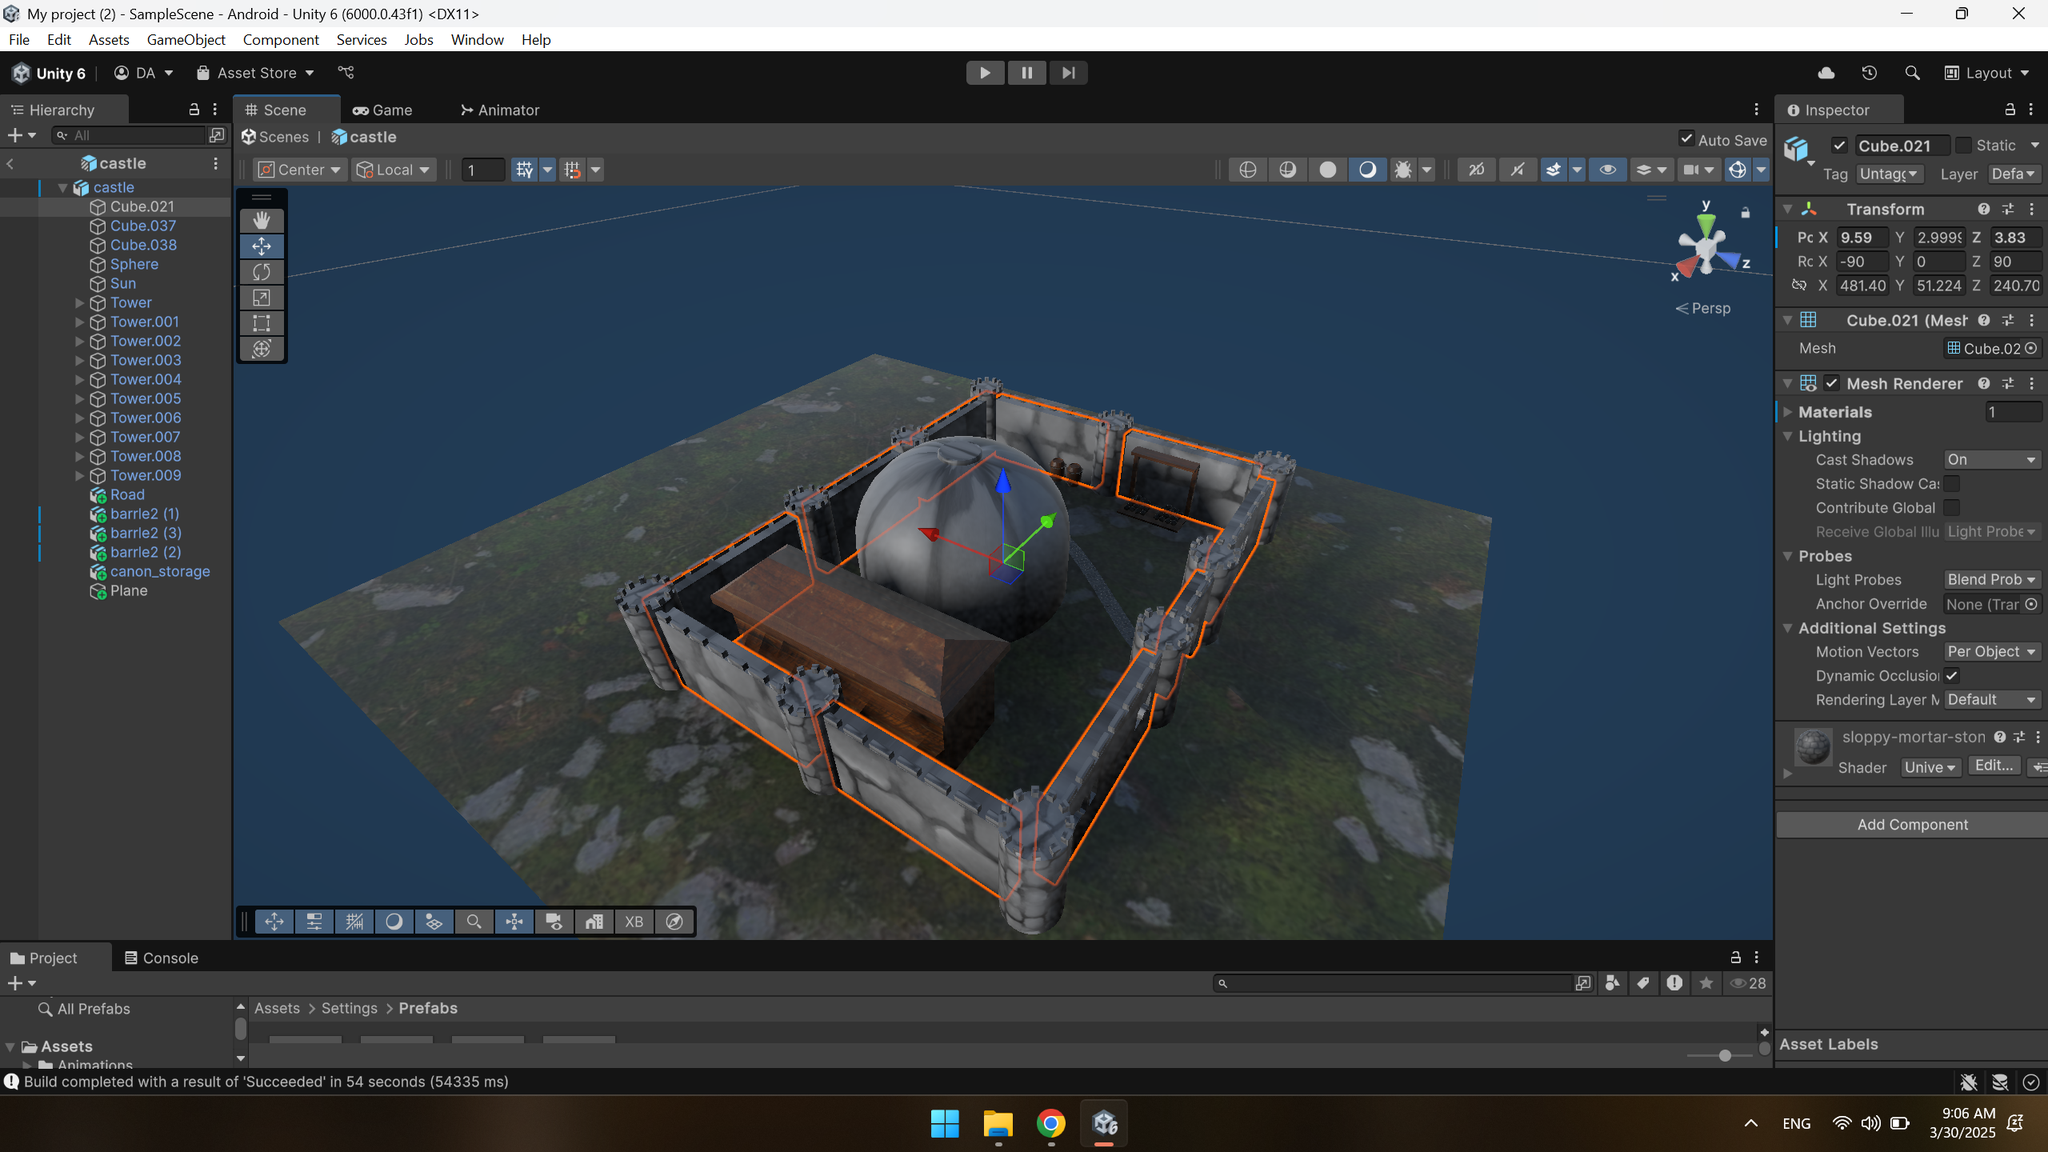Select the Scale tool in scene toolbar

click(261, 298)
